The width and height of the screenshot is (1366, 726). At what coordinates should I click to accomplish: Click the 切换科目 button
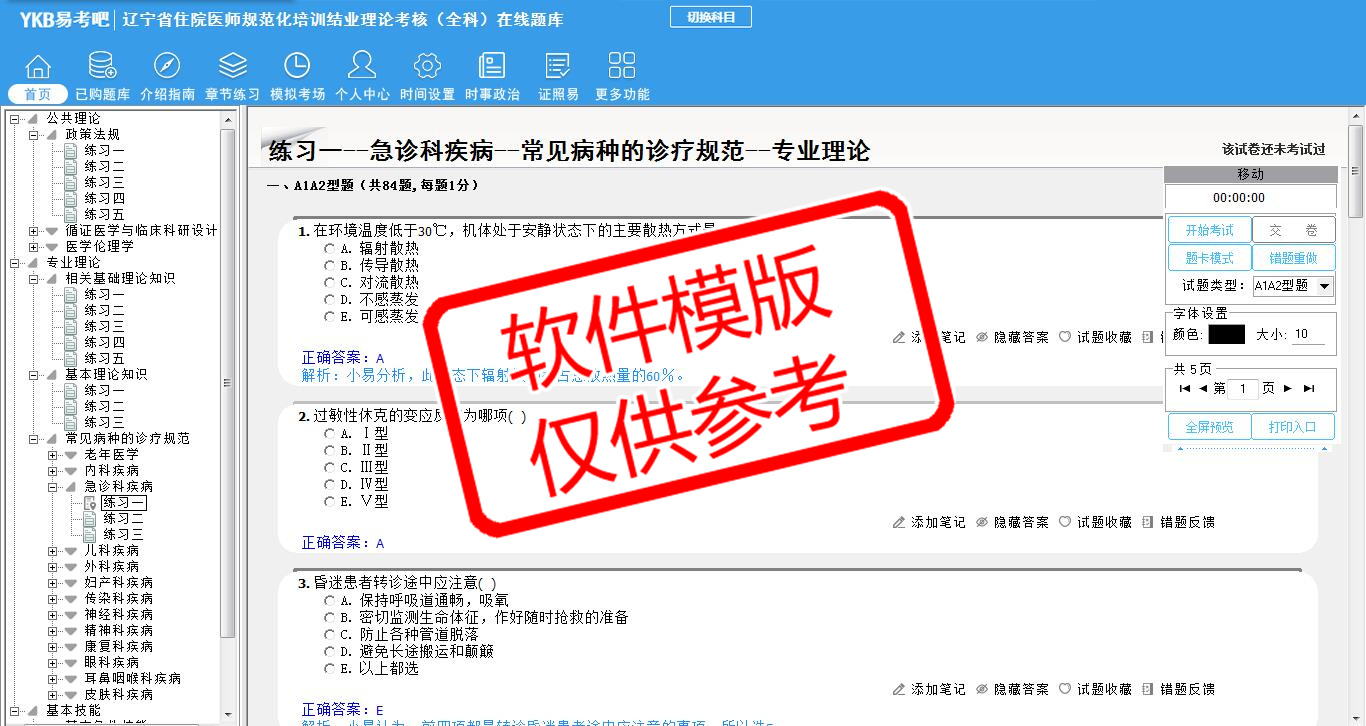(x=710, y=17)
